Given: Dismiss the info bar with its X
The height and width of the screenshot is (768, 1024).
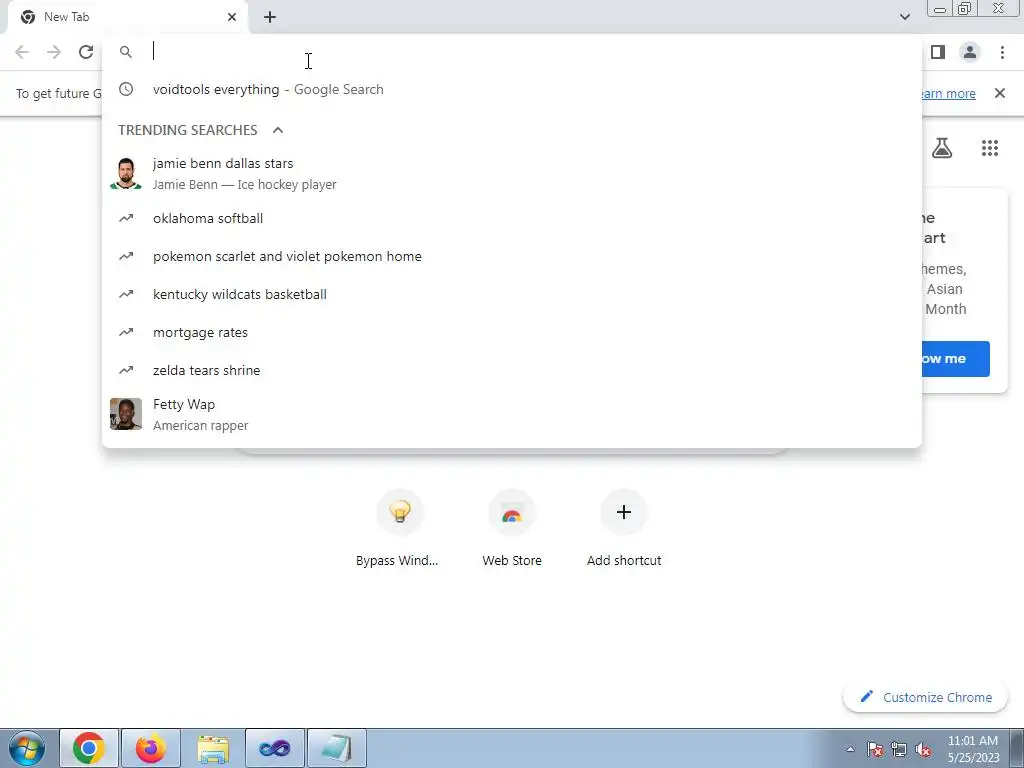Looking at the screenshot, I should click(x=1000, y=93).
